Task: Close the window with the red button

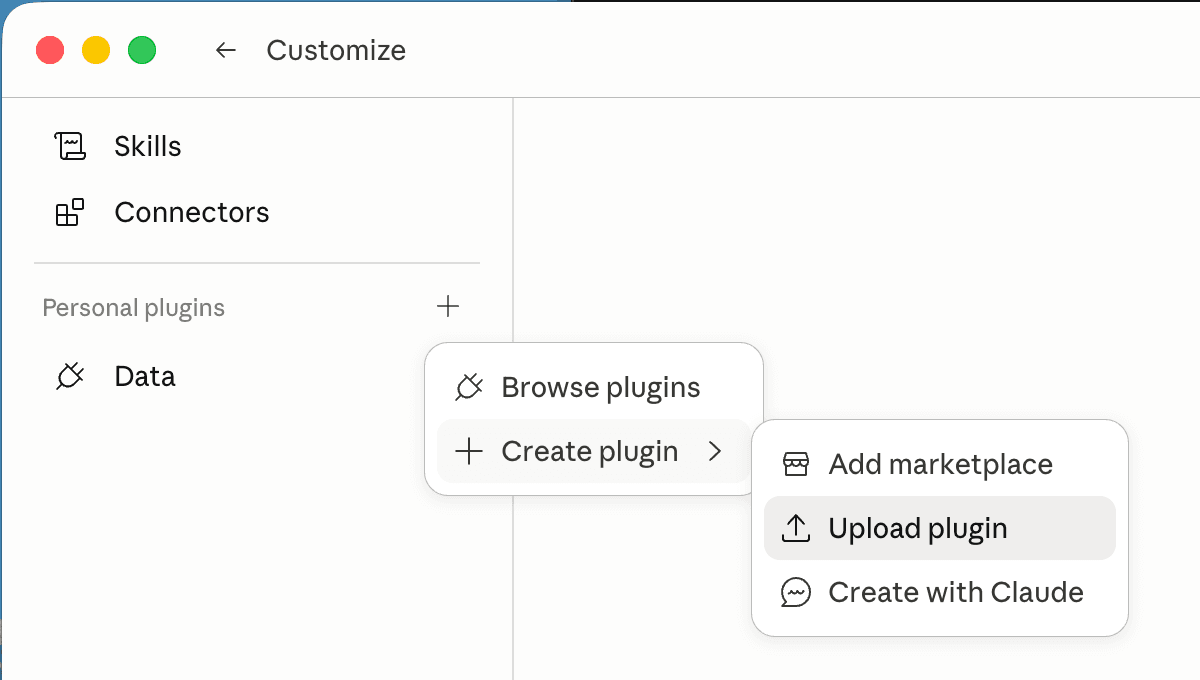Action: coord(50,50)
